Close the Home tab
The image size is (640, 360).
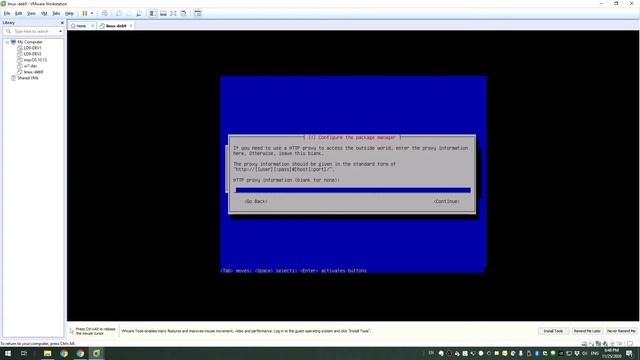coord(92,26)
